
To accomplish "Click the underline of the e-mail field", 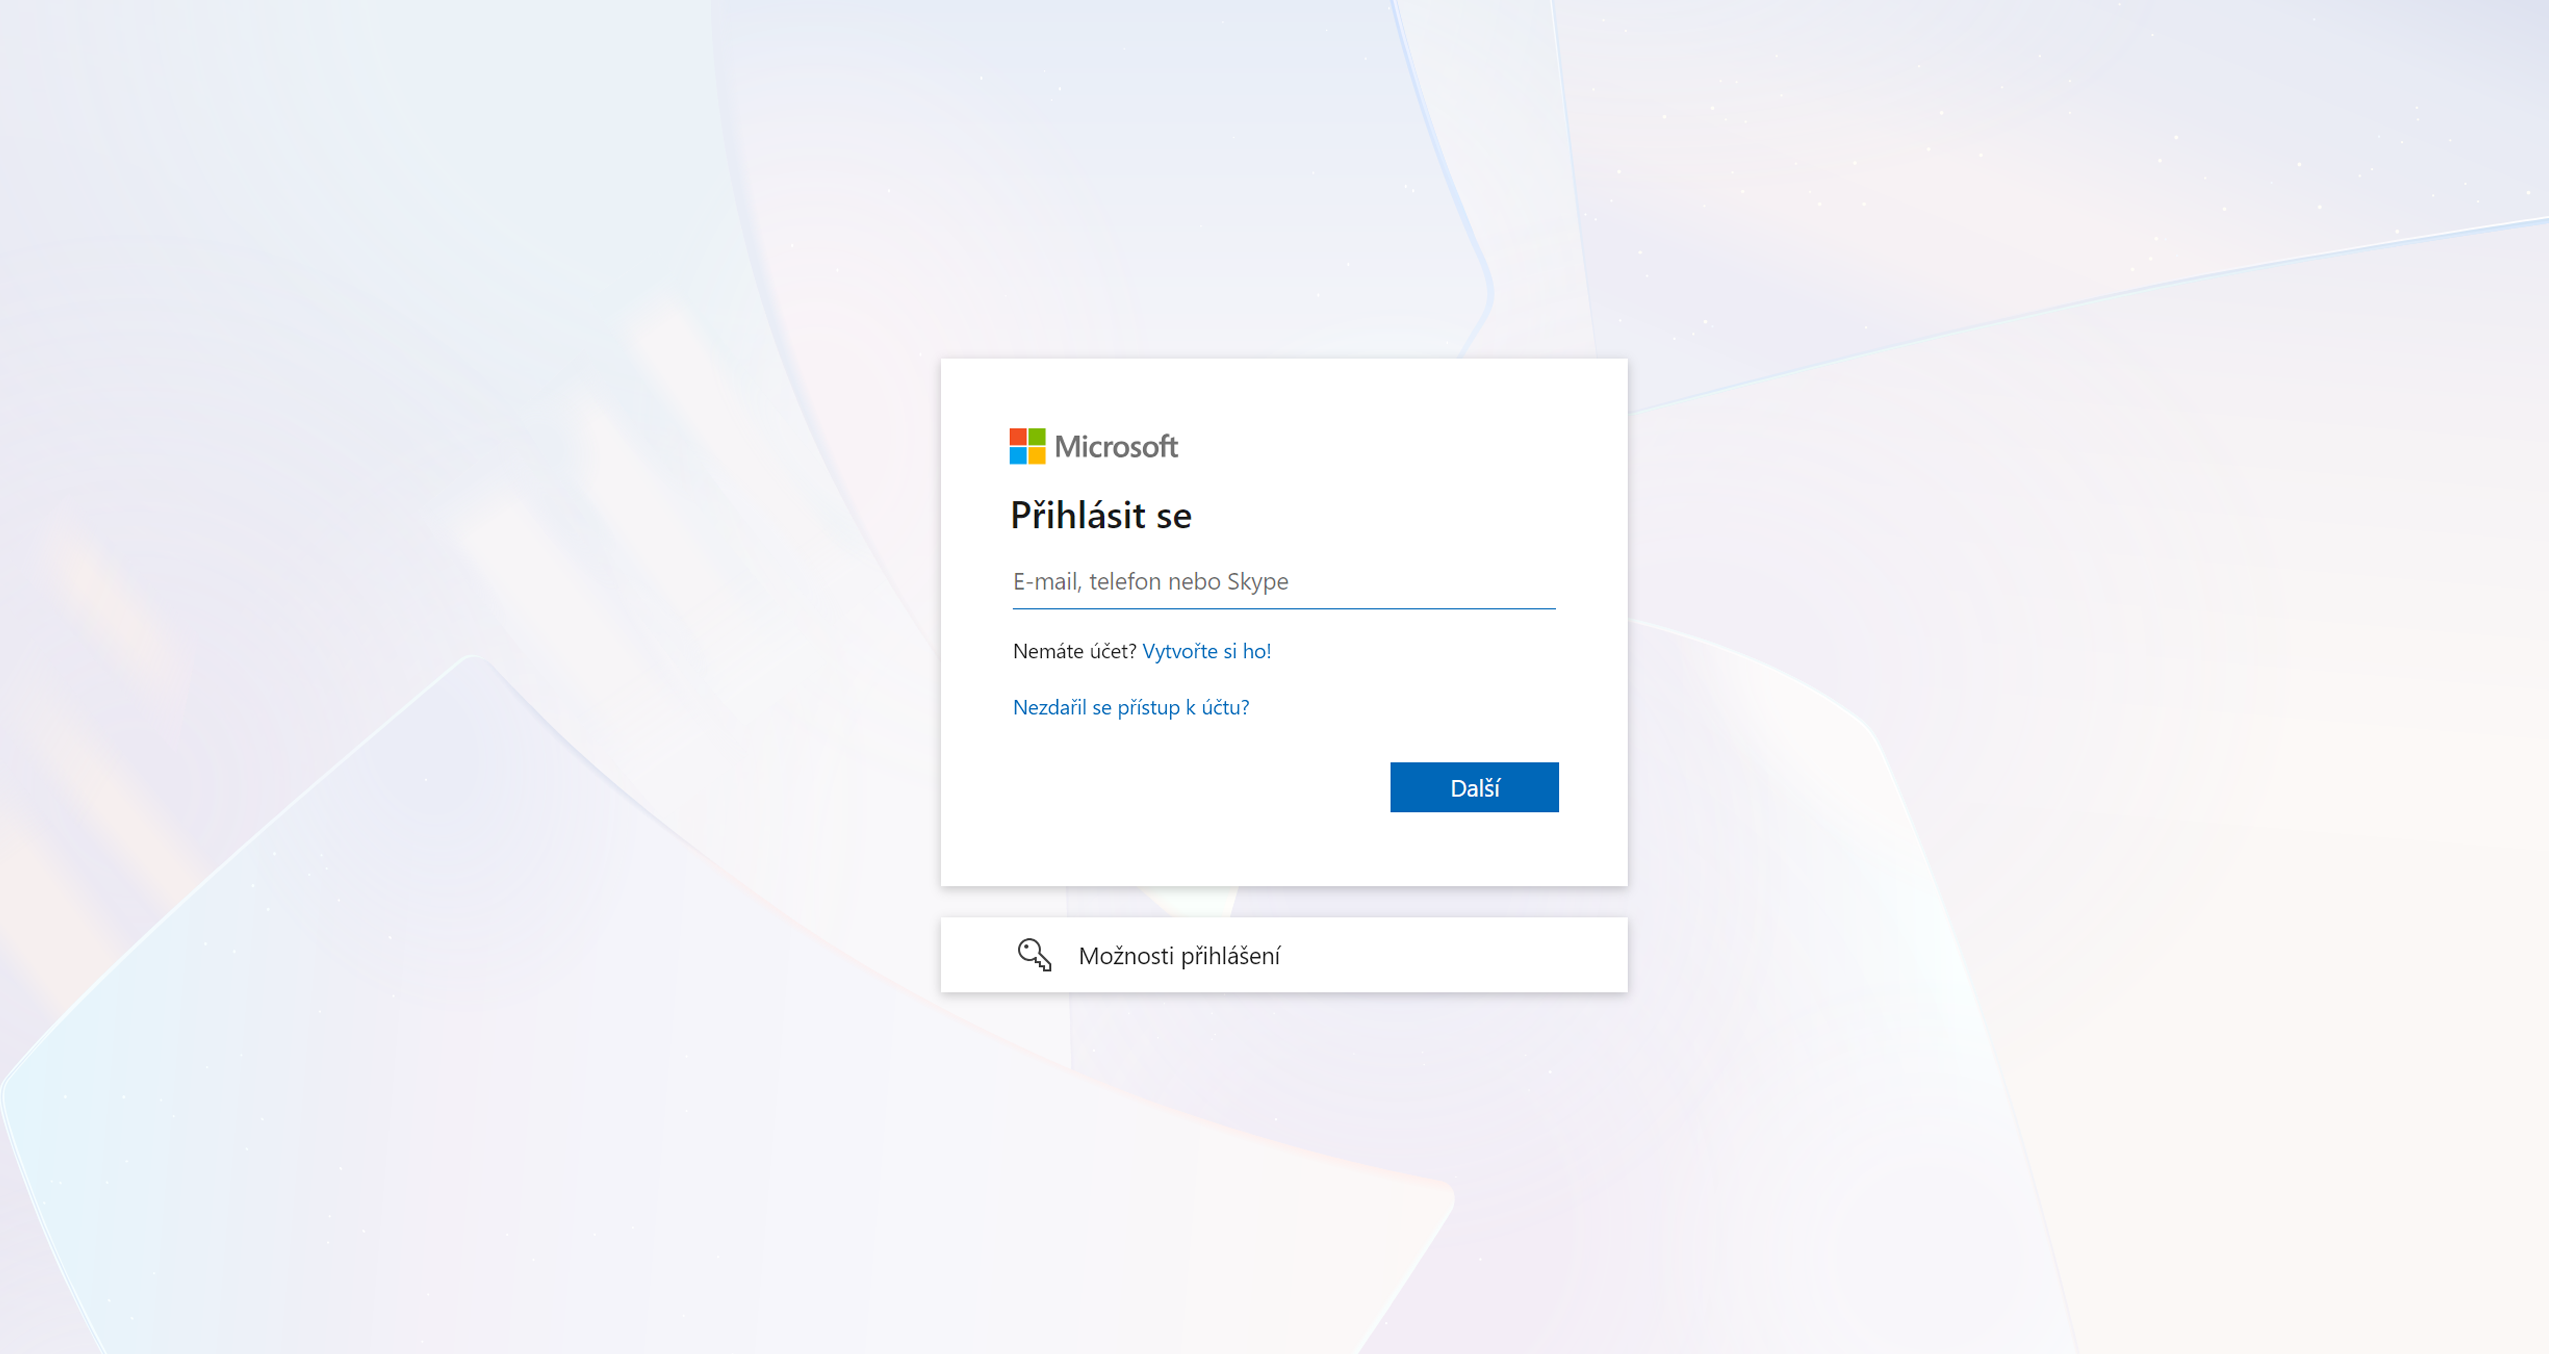I will (1284, 608).
